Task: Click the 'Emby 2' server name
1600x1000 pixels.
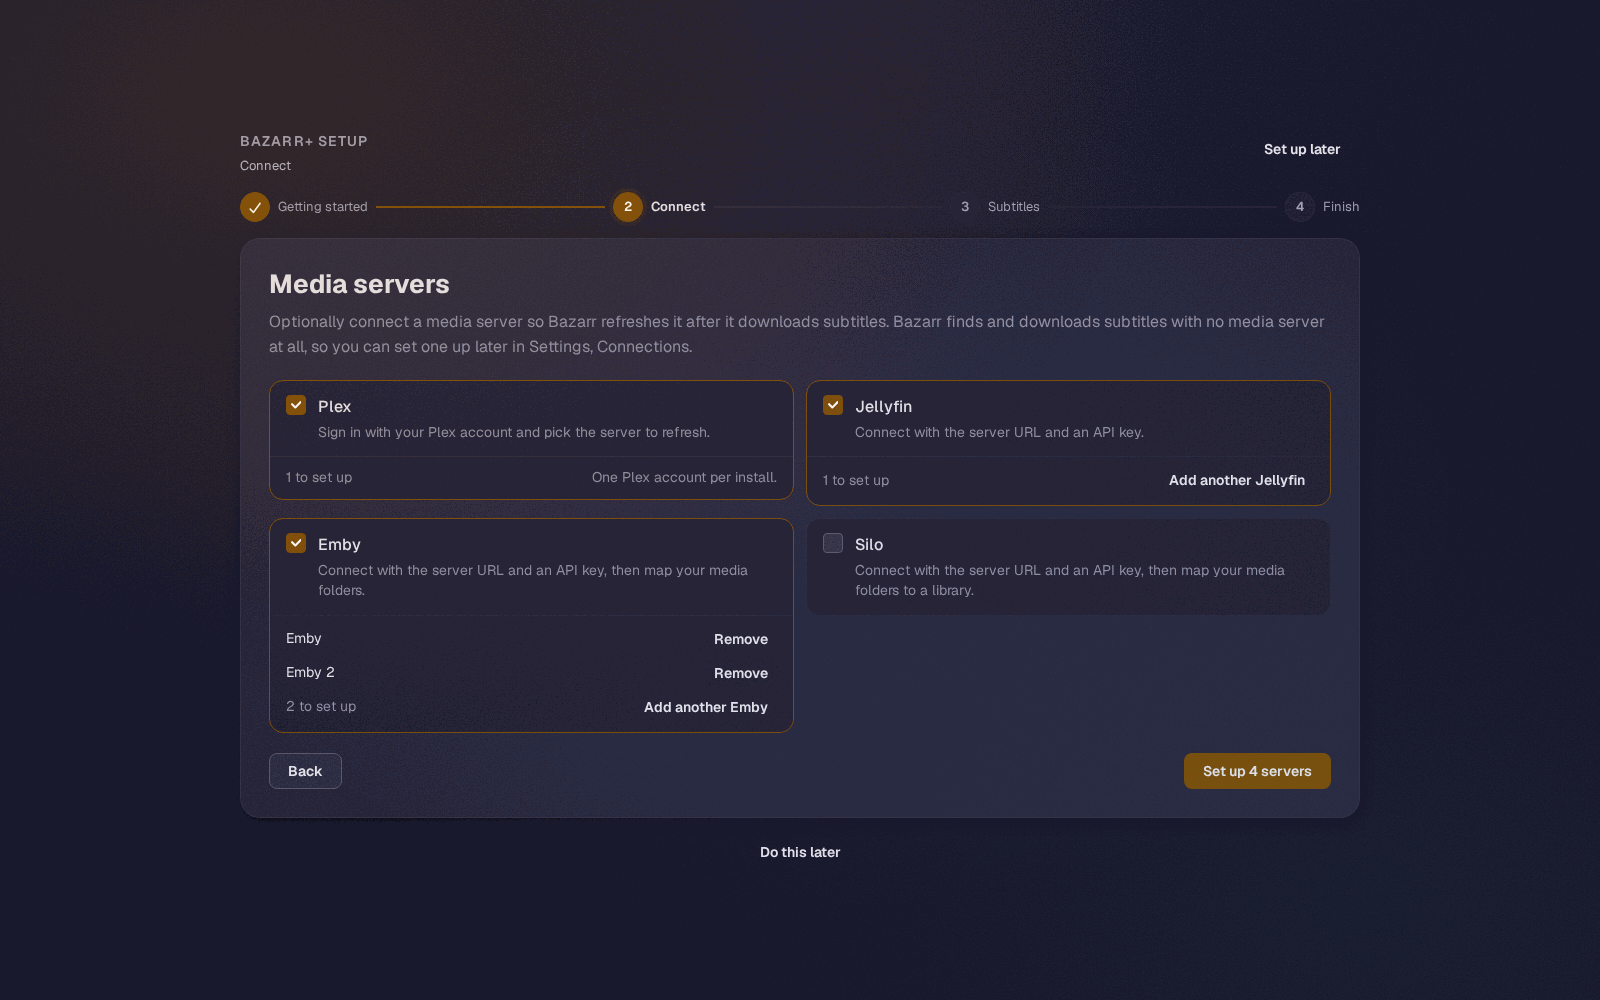Action: 310,672
